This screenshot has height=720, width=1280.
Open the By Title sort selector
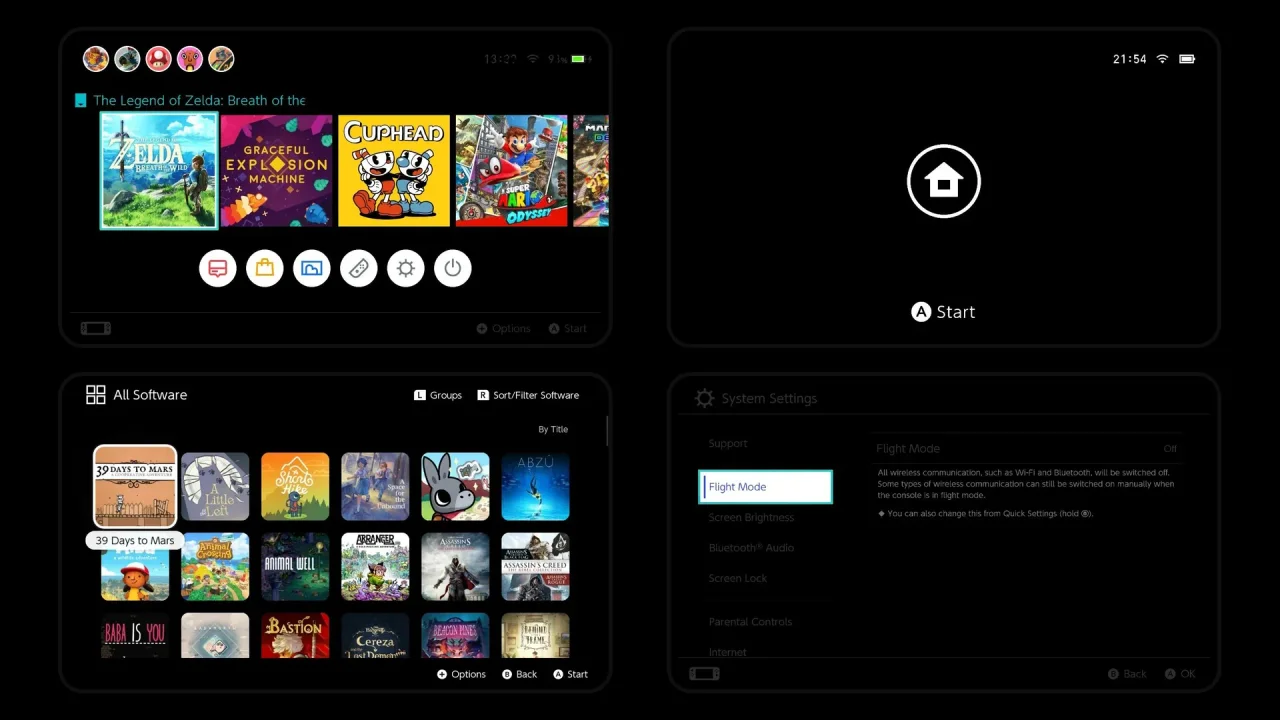pos(553,429)
